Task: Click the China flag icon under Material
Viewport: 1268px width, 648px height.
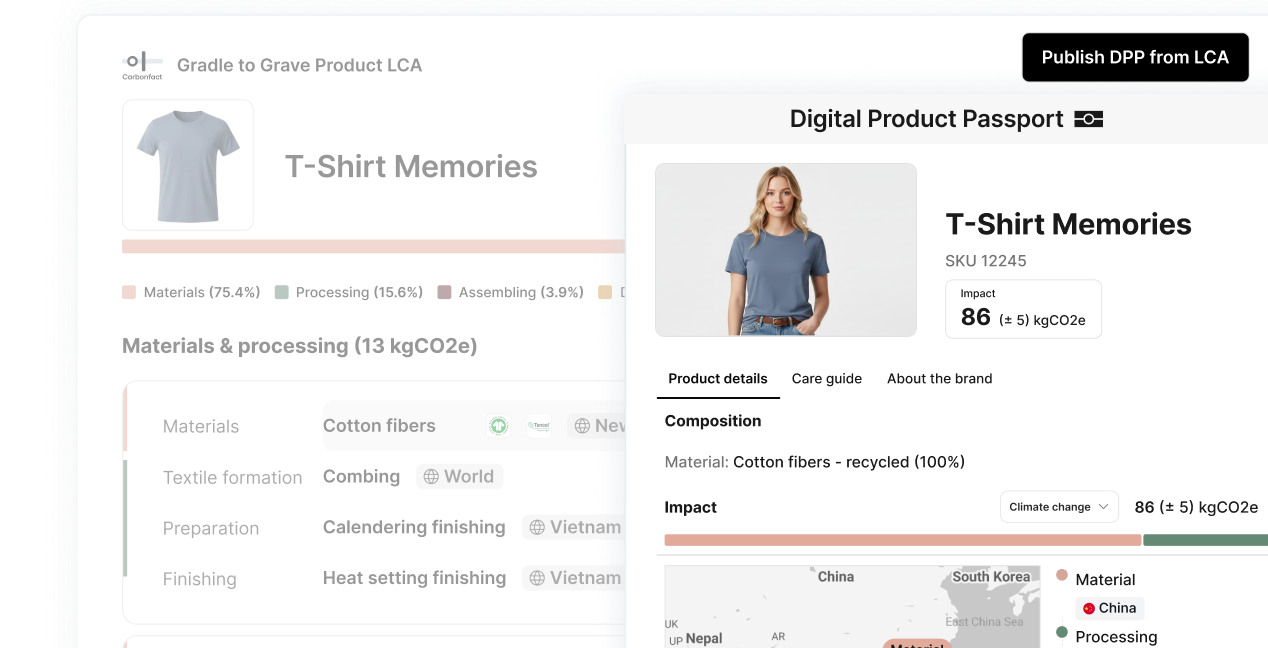Action: point(1089,608)
